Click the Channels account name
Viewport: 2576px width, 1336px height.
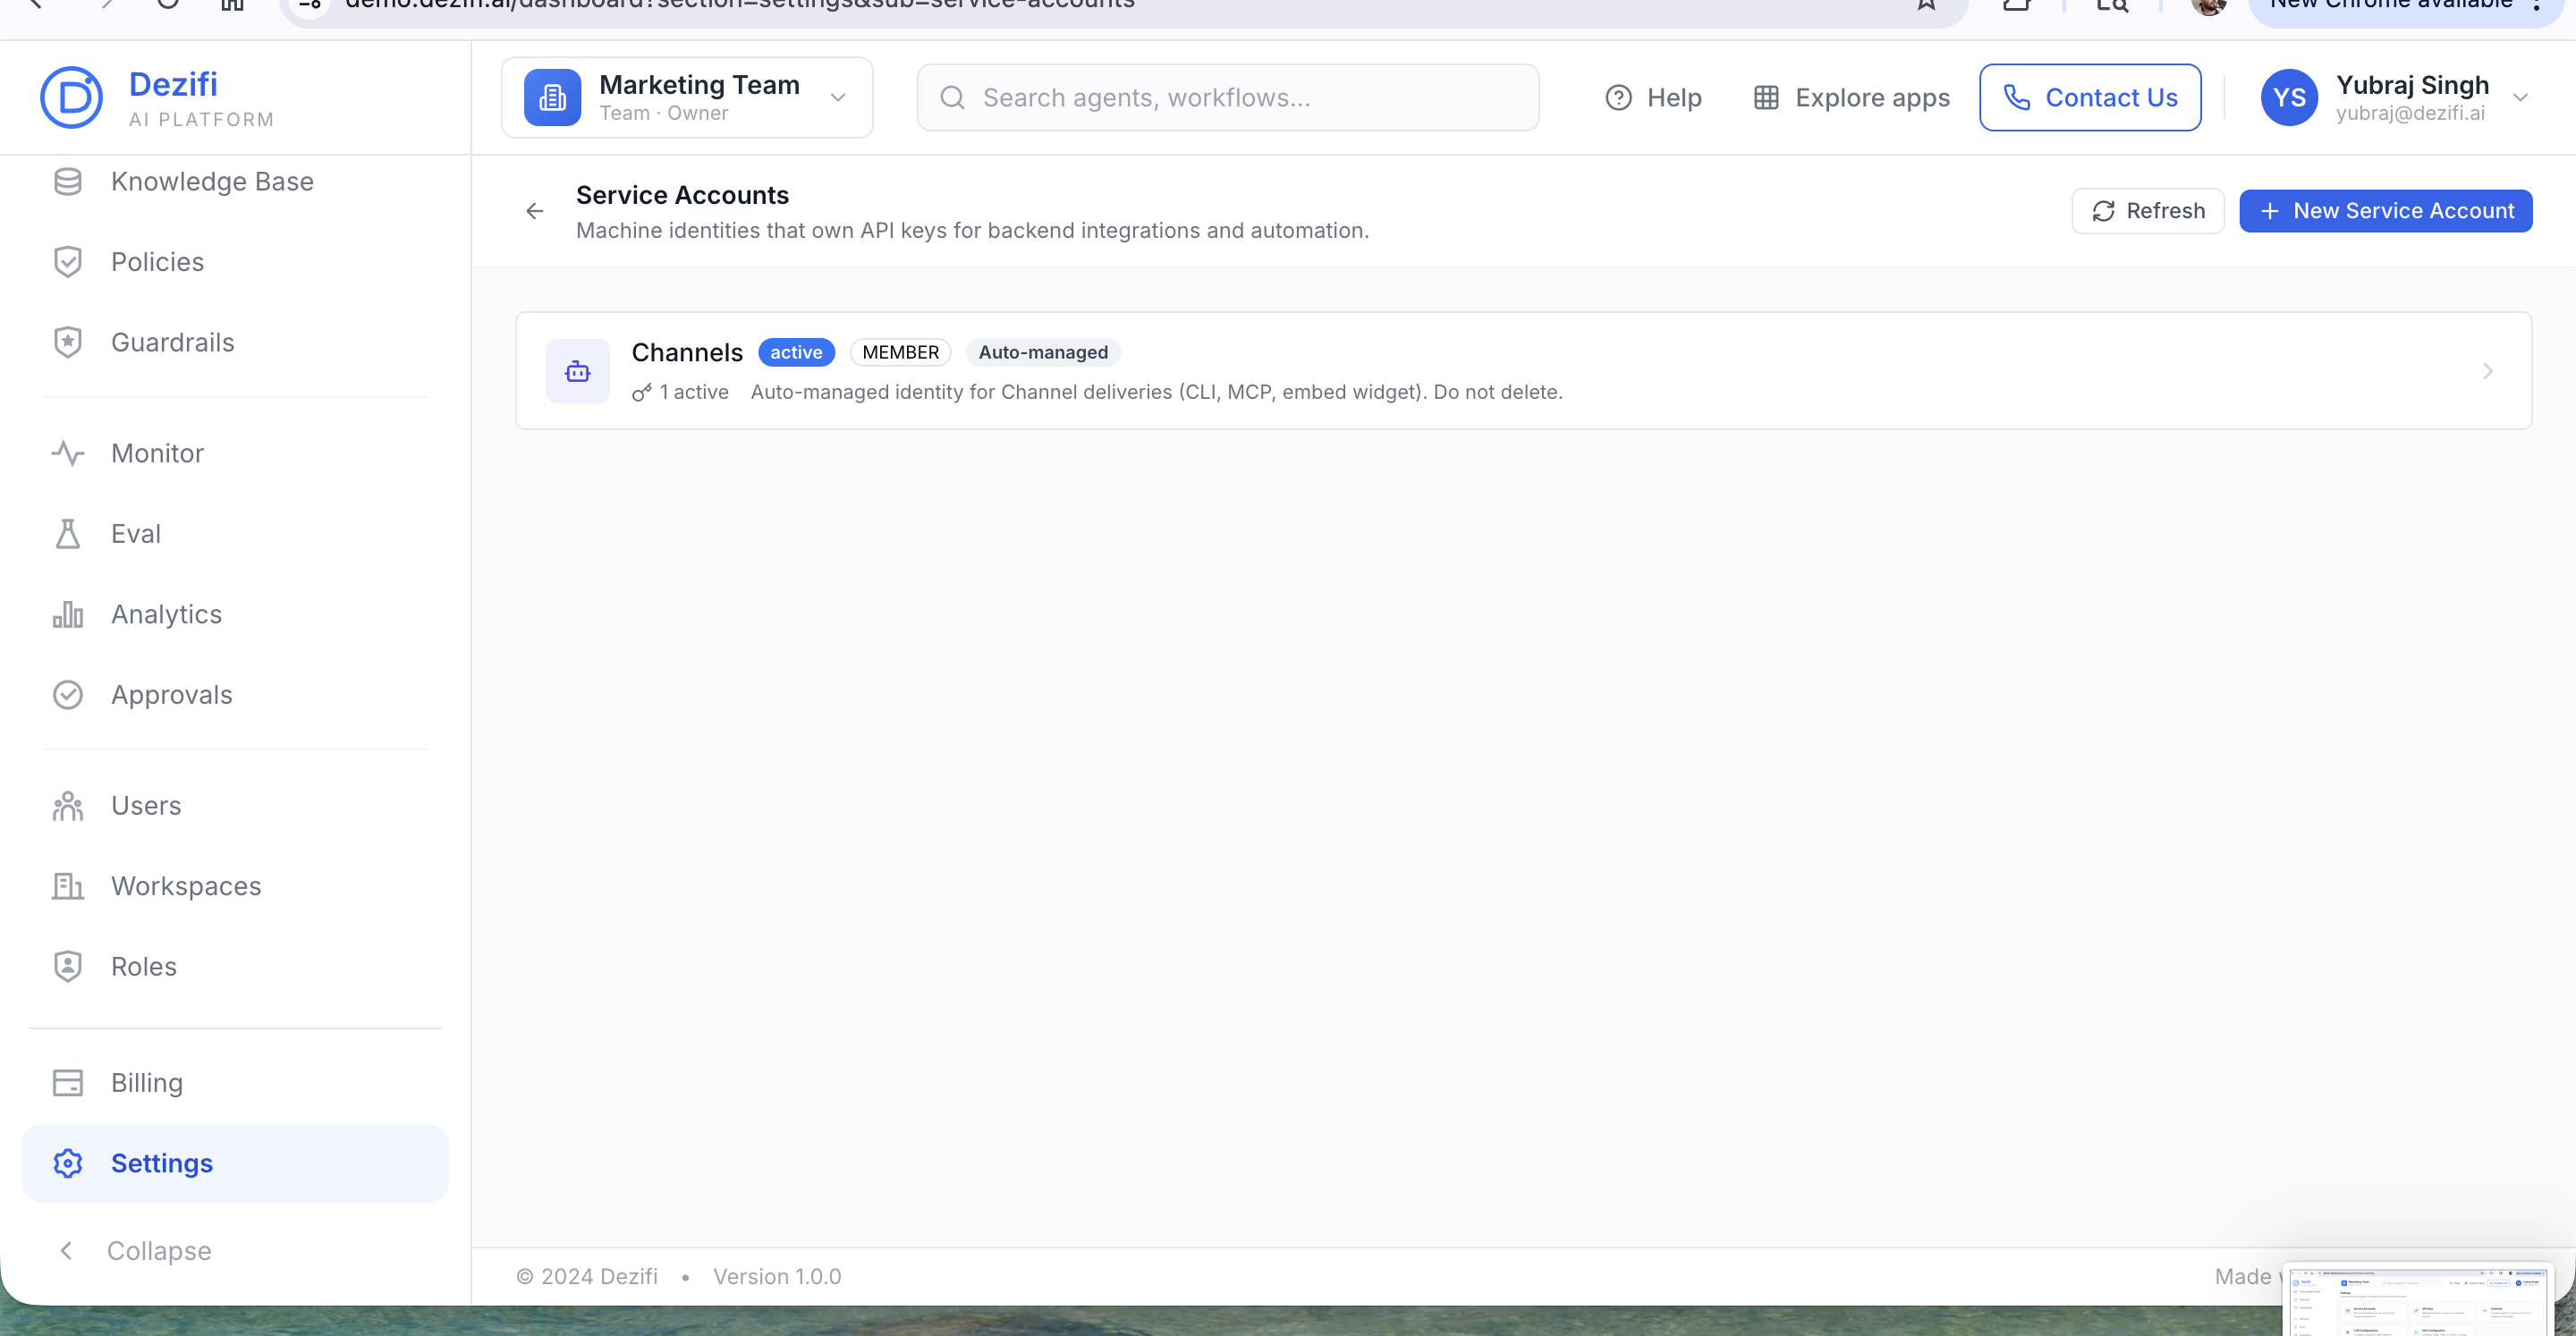[687, 352]
